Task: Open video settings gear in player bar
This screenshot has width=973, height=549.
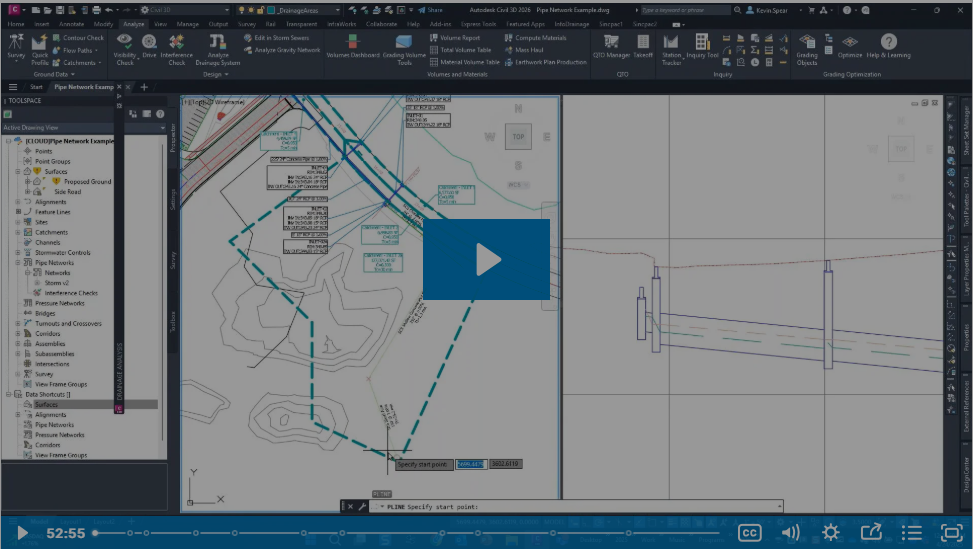Action: click(x=830, y=533)
